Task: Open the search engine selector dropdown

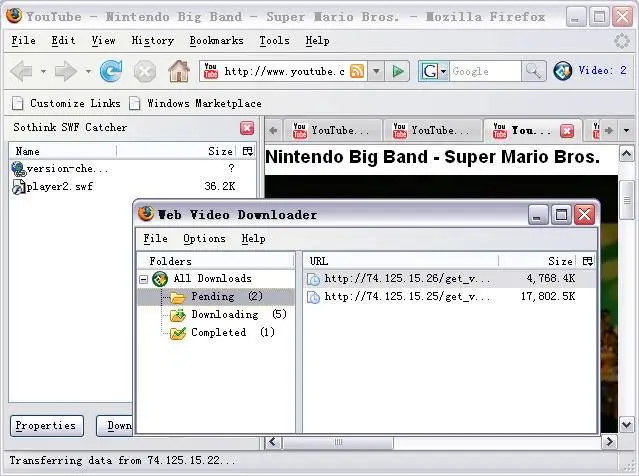Action: pyautogui.click(x=443, y=71)
